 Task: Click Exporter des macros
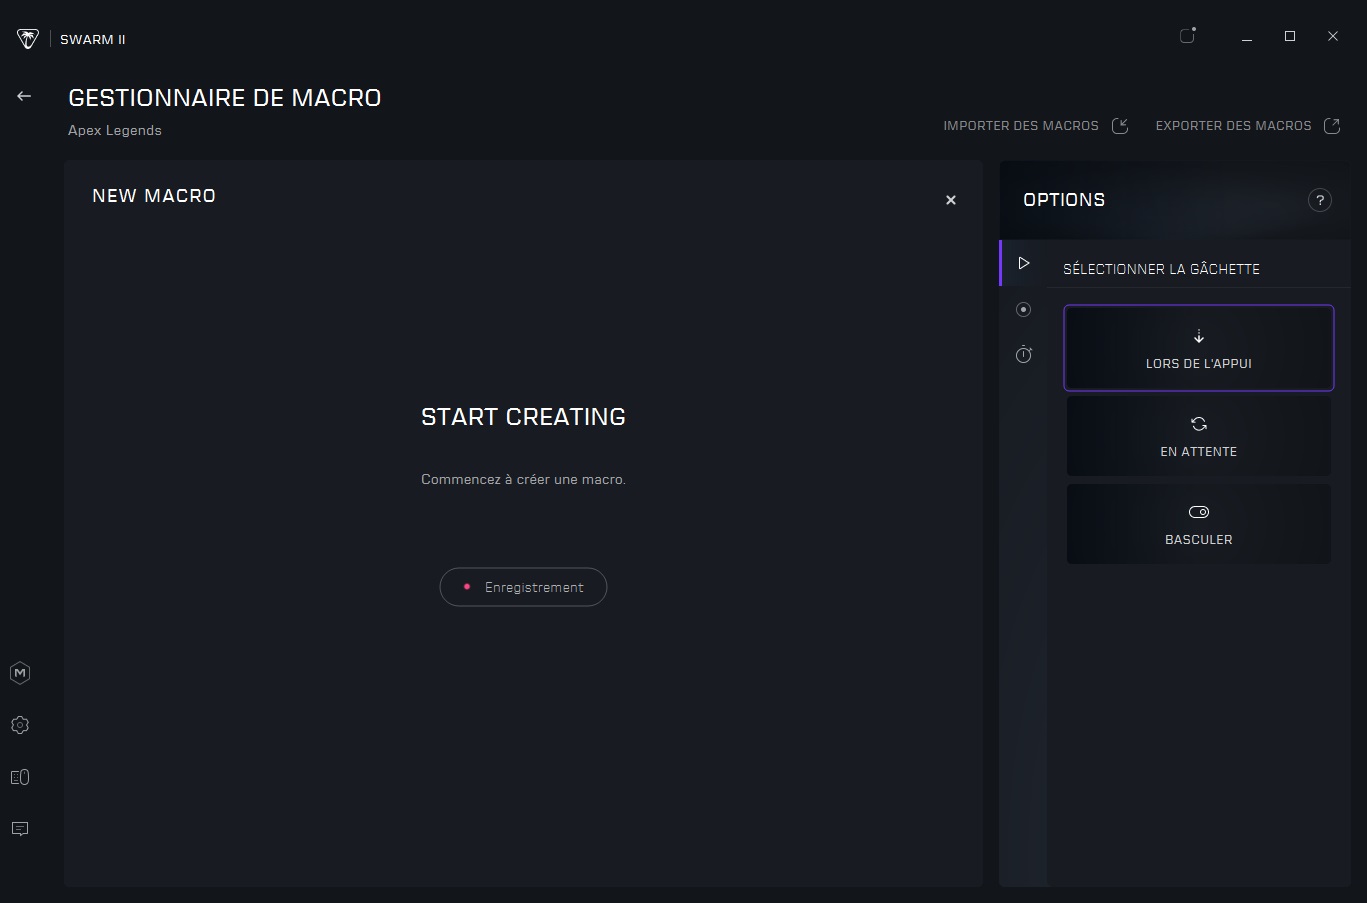tap(1248, 126)
